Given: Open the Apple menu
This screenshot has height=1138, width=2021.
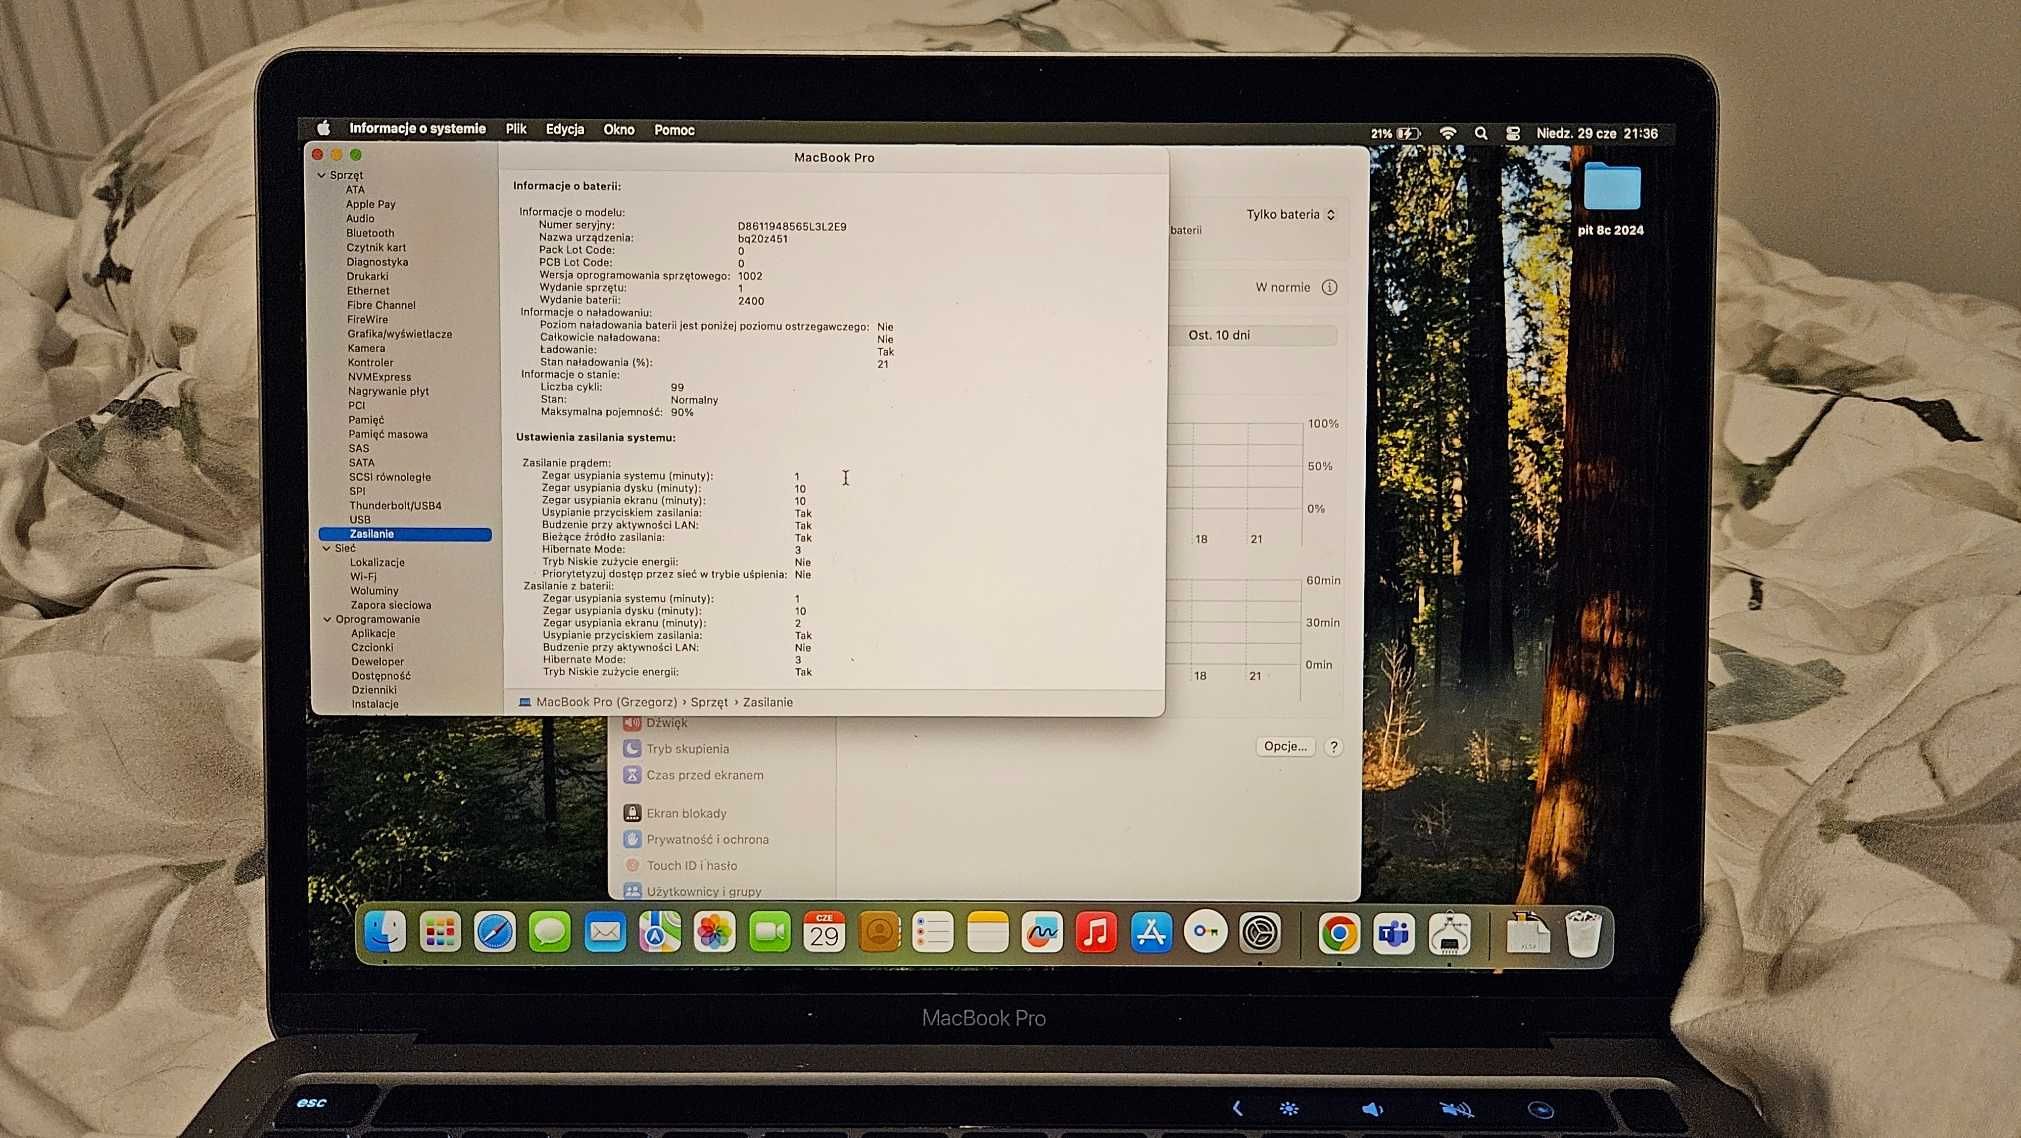Looking at the screenshot, I should tap(323, 128).
